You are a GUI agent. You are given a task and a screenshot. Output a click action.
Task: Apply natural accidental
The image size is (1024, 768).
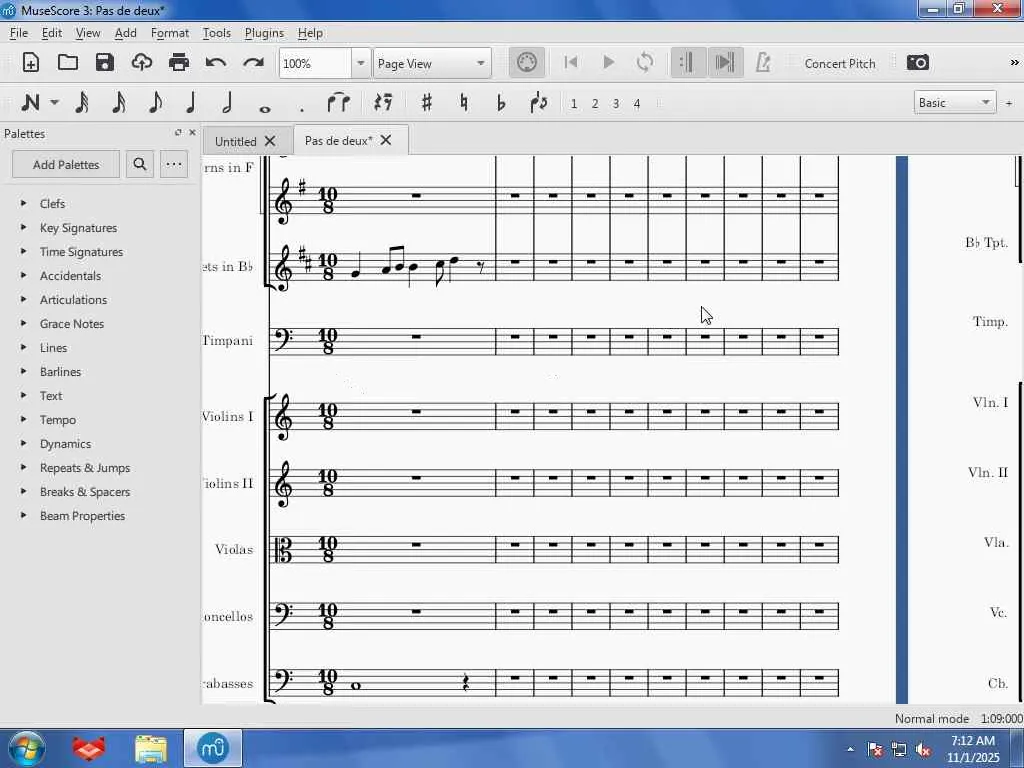464,103
